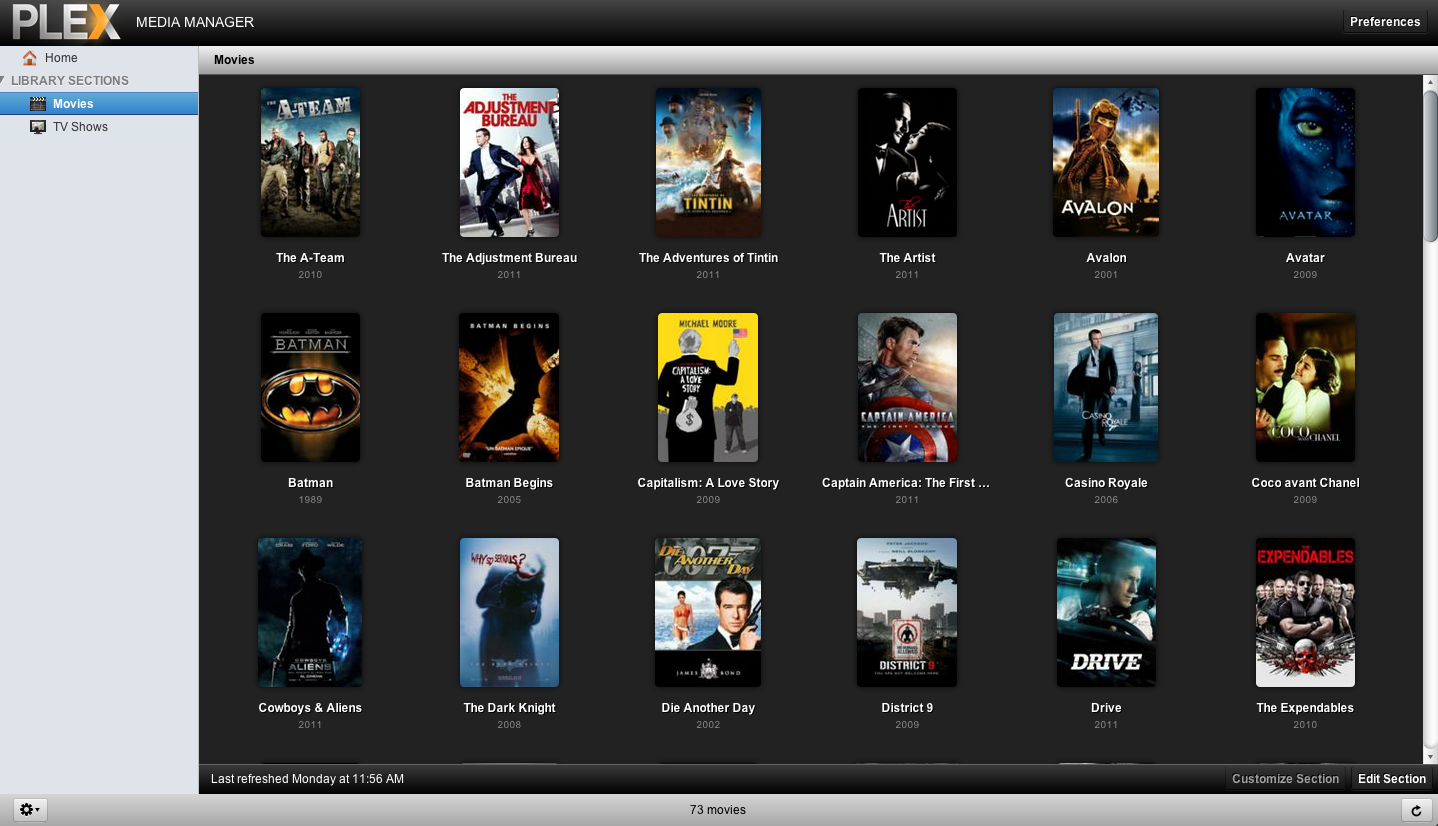Image resolution: width=1438 pixels, height=826 pixels.
Task: Click the 'MEDIA MANAGER' title text
Action: (x=195, y=22)
